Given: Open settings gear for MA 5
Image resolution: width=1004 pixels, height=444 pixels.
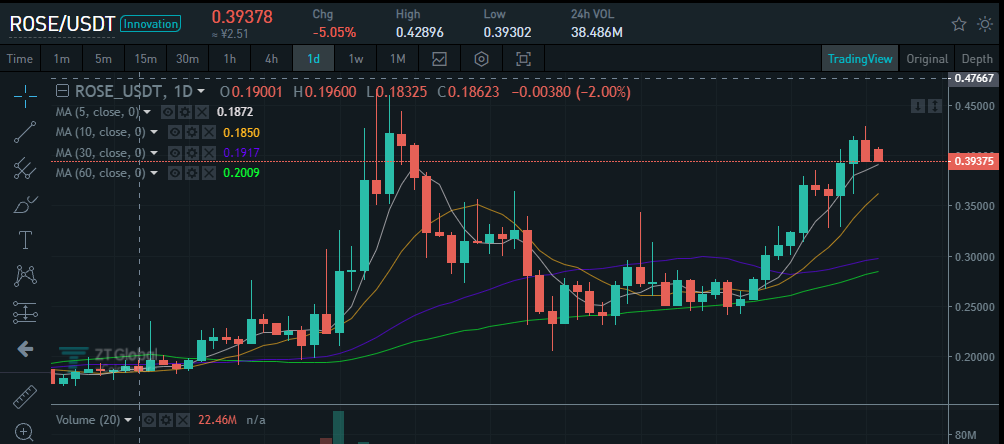Looking at the screenshot, I should click(x=185, y=112).
